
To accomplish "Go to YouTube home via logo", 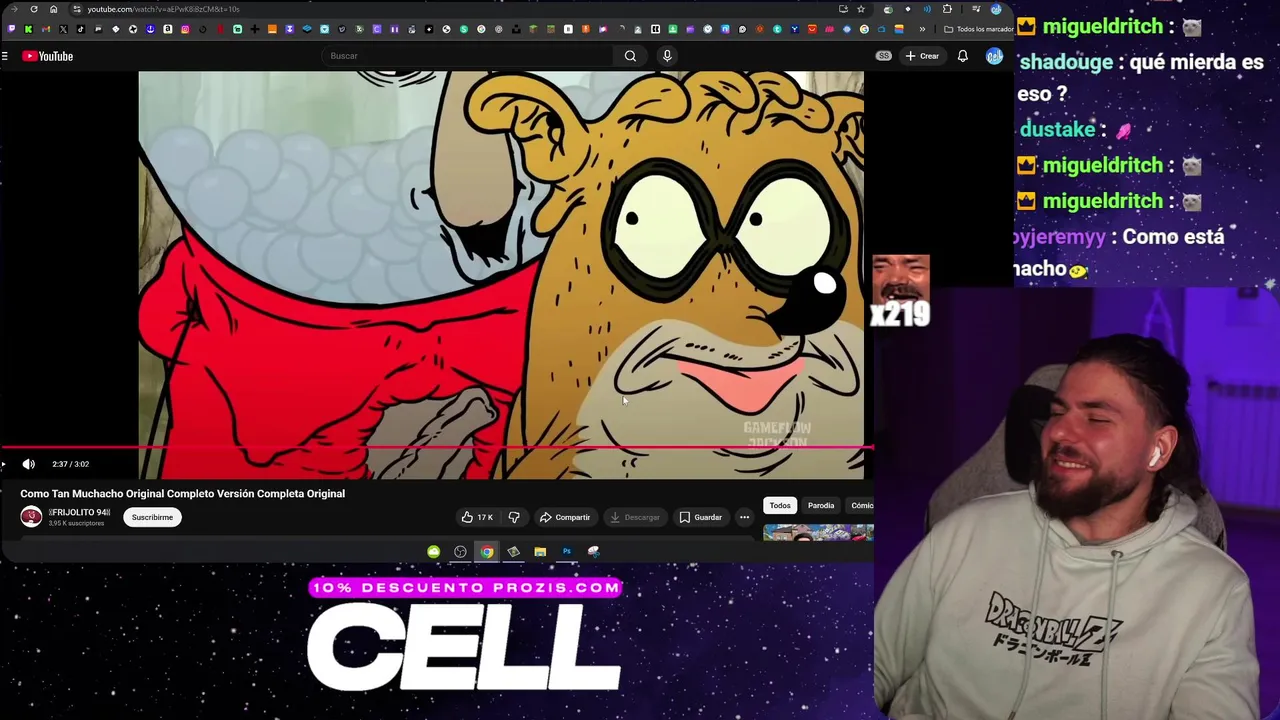I will (48, 56).
